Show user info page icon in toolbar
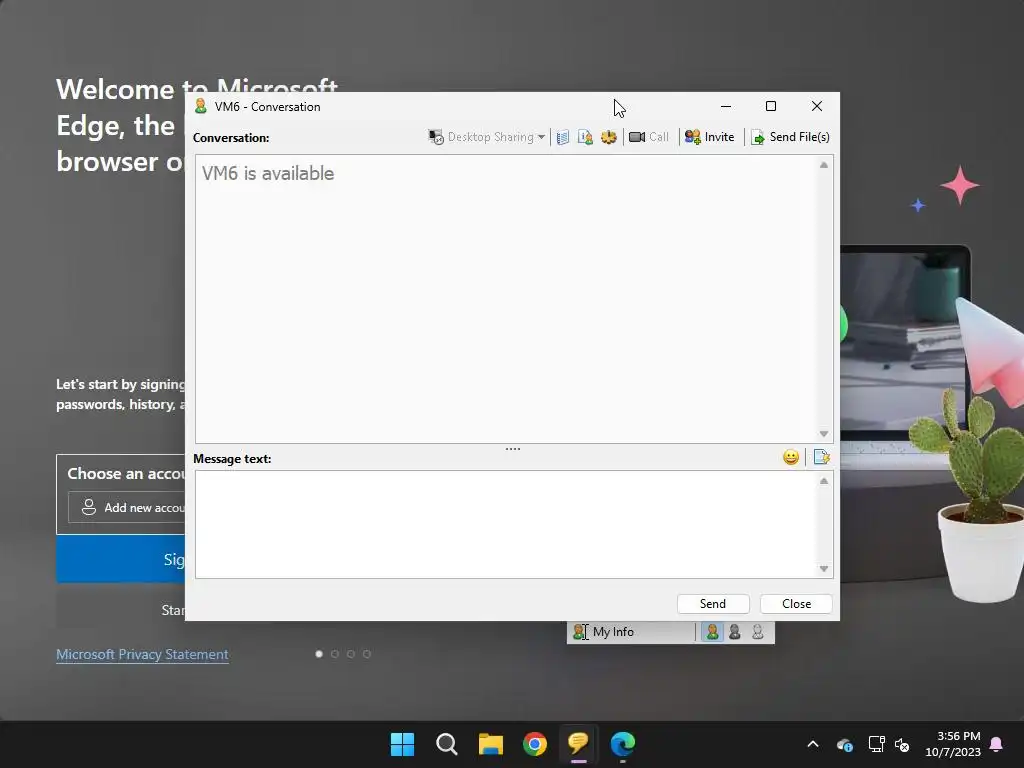 (x=585, y=137)
